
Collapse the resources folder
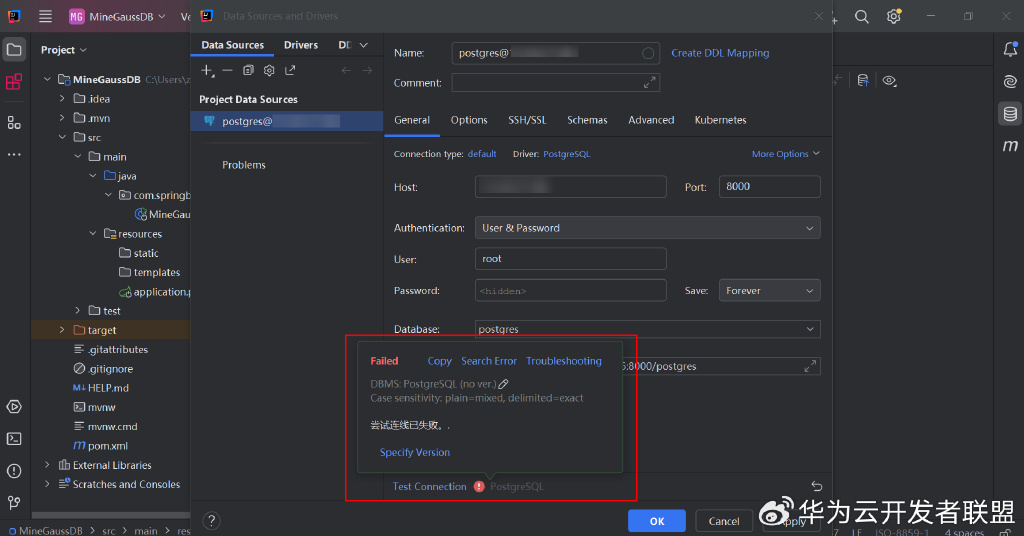click(93, 234)
